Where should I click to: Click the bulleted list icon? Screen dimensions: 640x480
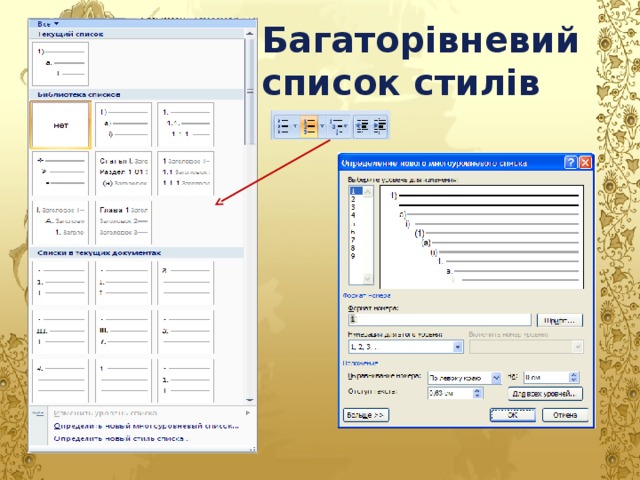point(282,126)
